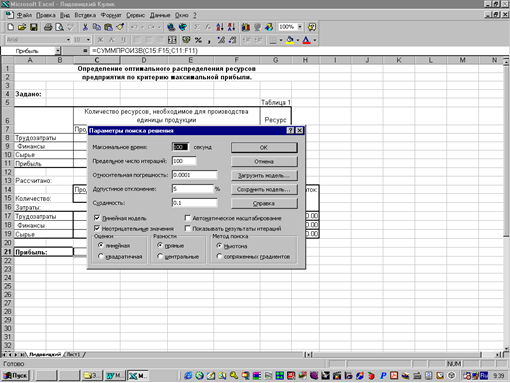Select the квадратичная radio button
Screen dimensions: 510x383
(x=101, y=256)
